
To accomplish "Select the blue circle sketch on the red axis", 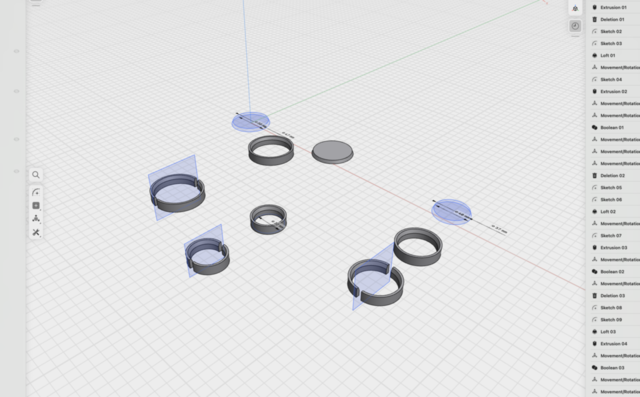I will point(451,212).
